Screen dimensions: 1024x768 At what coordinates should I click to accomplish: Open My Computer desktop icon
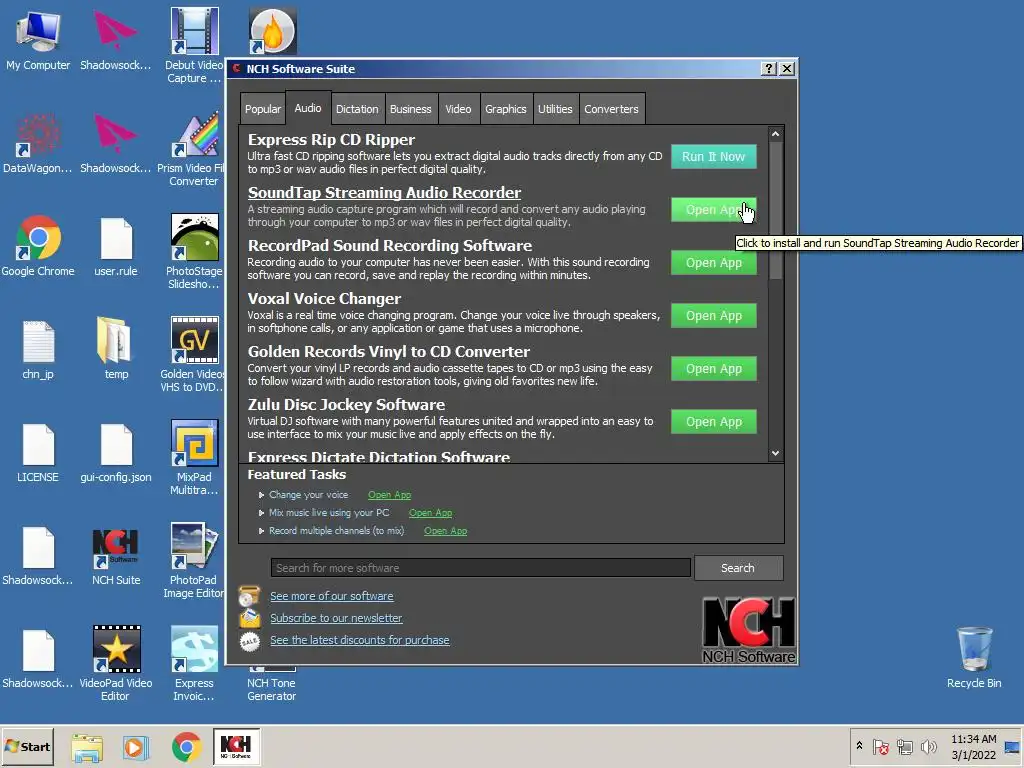[38, 40]
